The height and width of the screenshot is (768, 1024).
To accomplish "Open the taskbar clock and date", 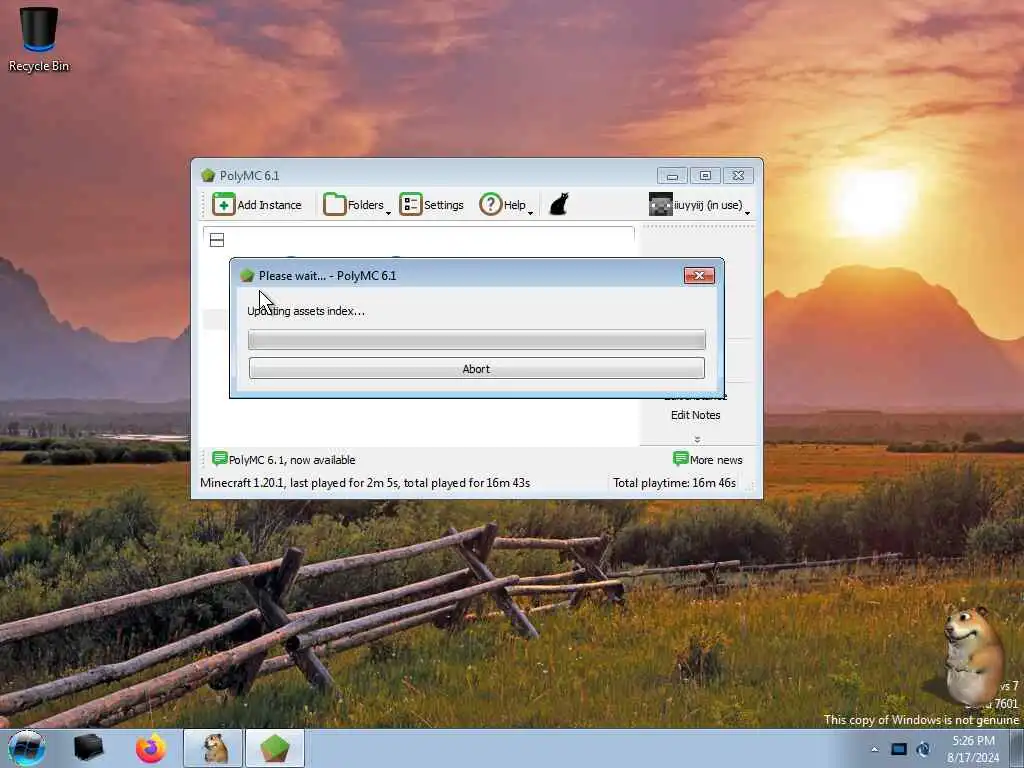I will [x=973, y=749].
